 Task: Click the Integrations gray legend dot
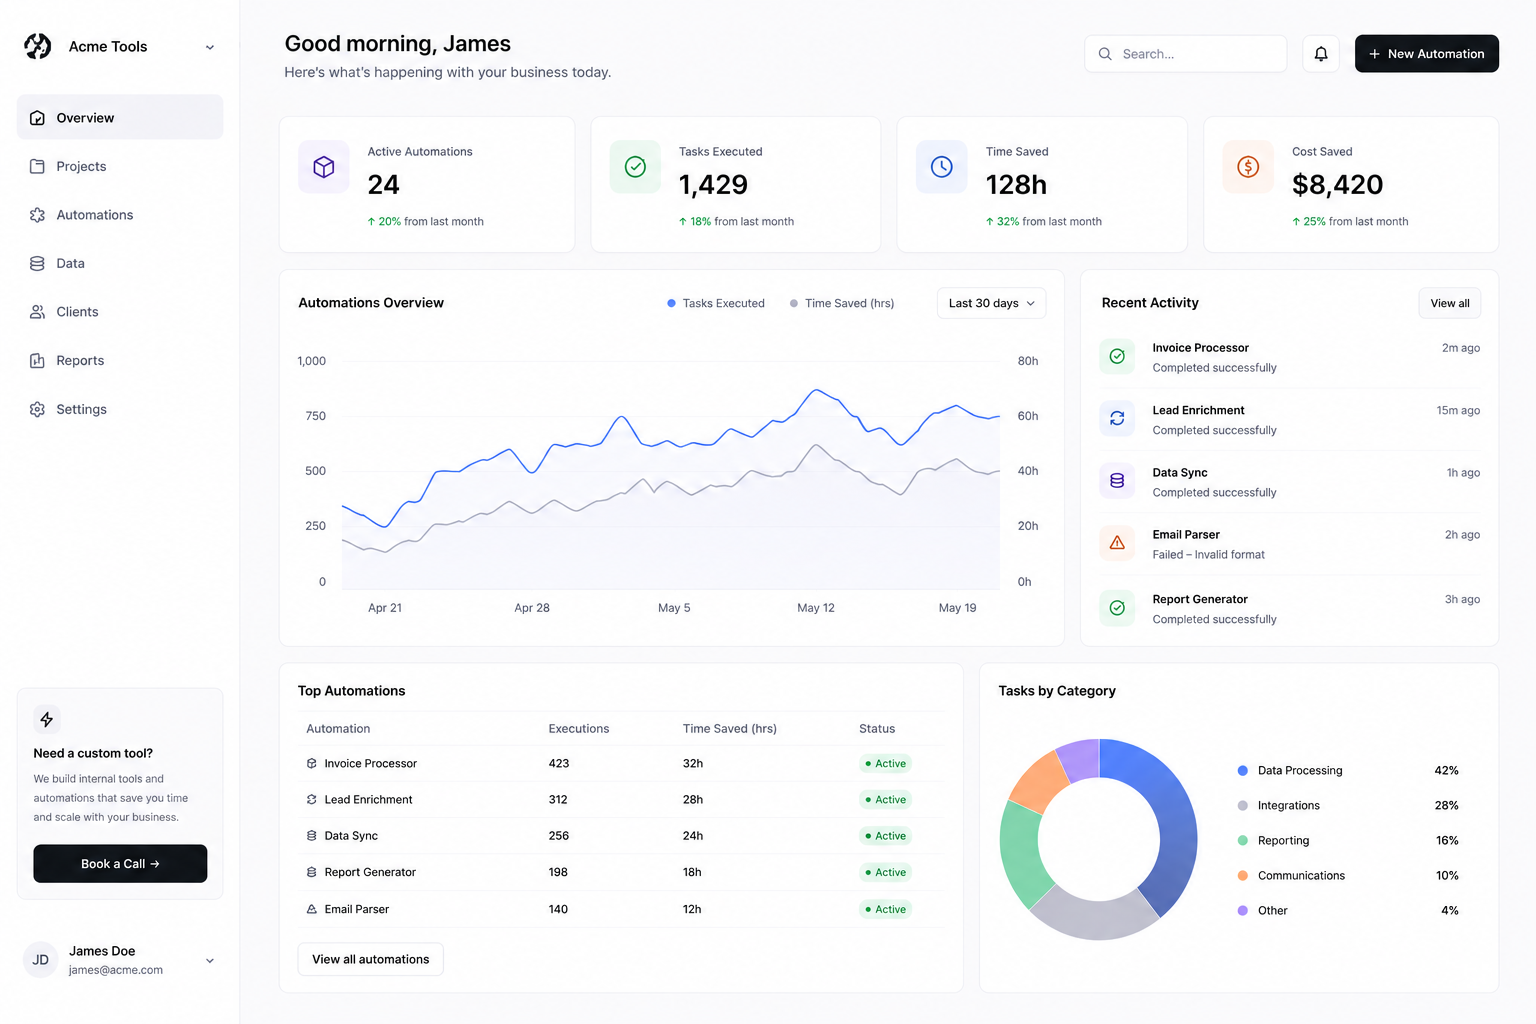tap(1243, 806)
